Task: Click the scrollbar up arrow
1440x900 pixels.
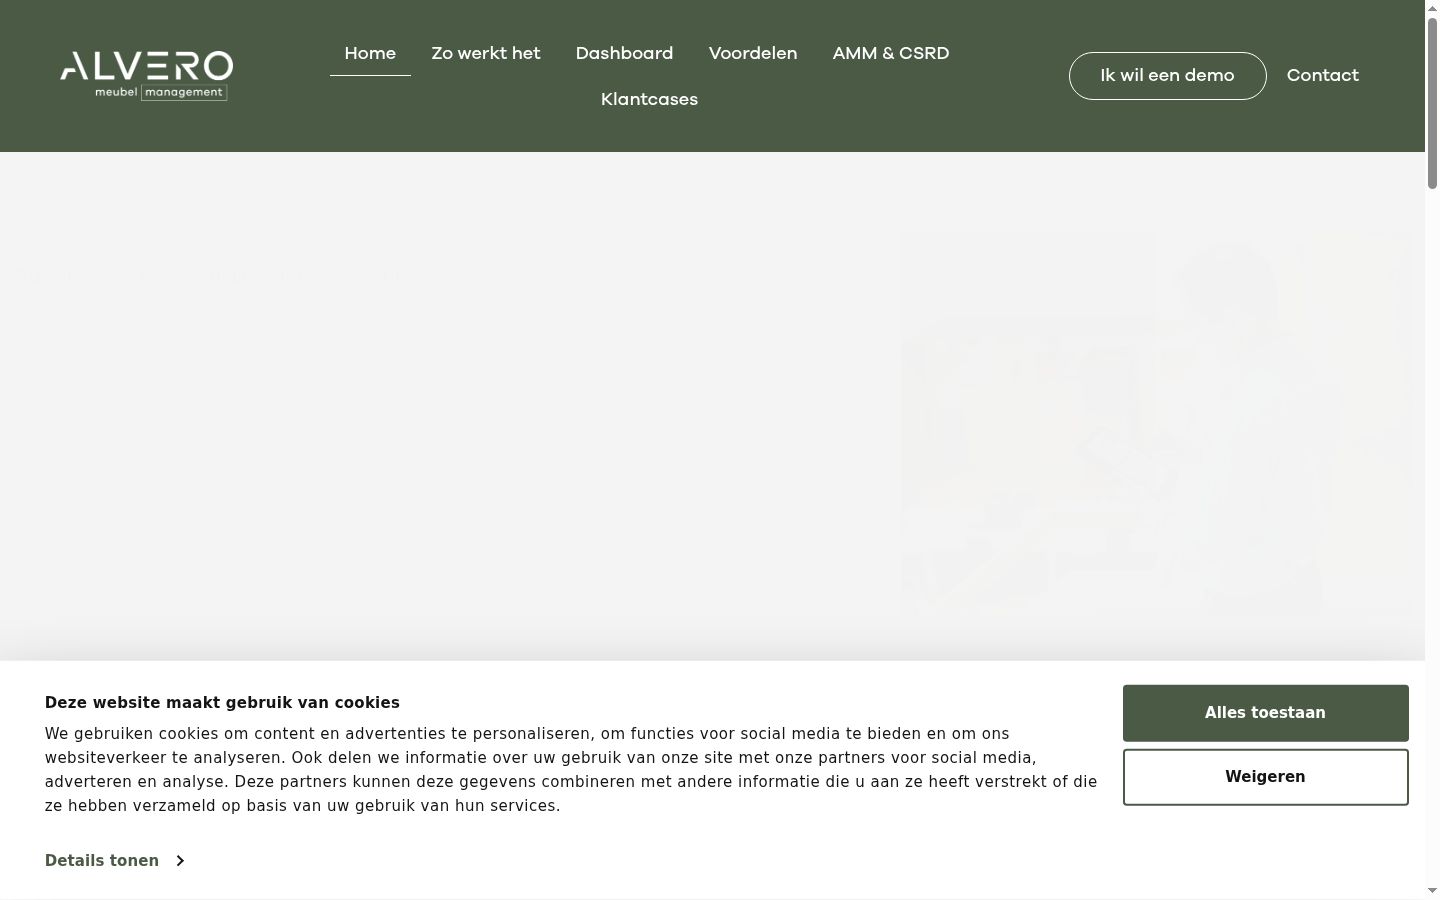Action: coord(1432,8)
